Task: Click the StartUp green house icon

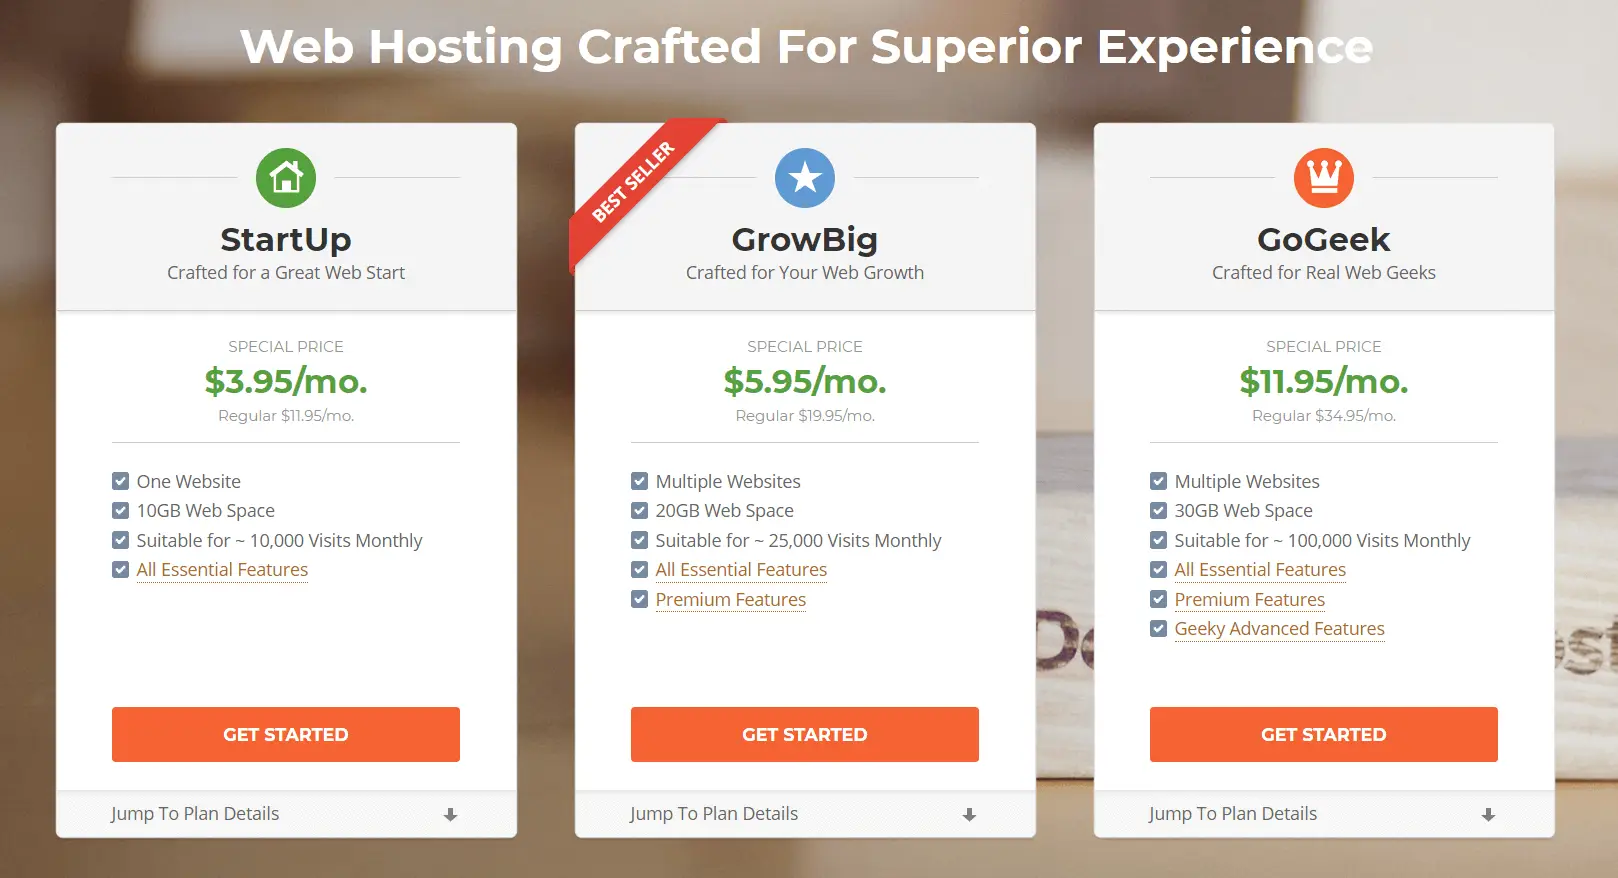Action: click(x=286, y=177)
